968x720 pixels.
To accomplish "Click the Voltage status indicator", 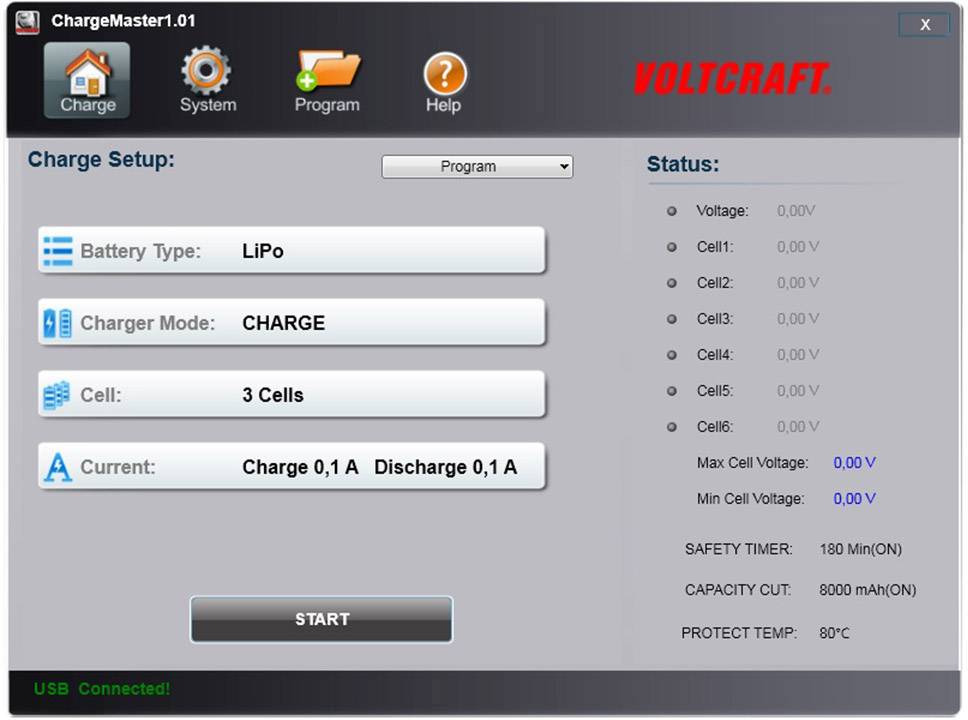I will (x=671, y=211).
